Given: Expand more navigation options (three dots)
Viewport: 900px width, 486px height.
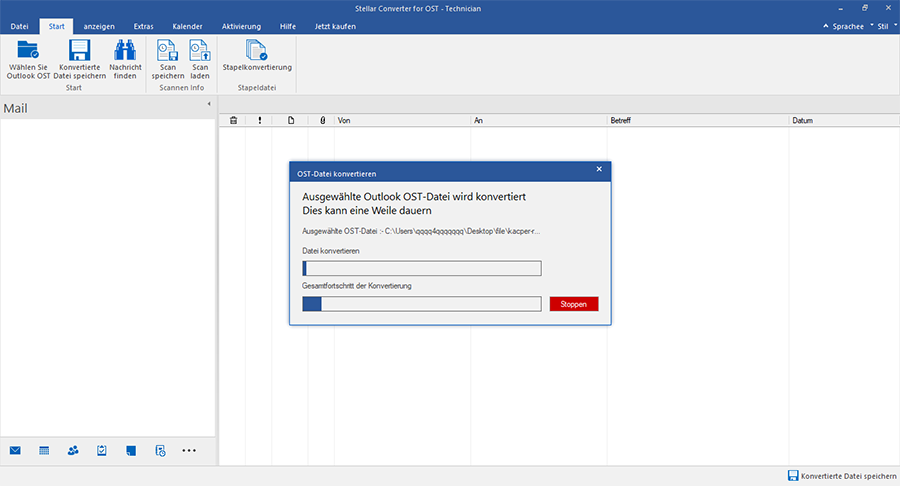Looking at the screenshot, I should pyautogui.click(x=189, y=451).
